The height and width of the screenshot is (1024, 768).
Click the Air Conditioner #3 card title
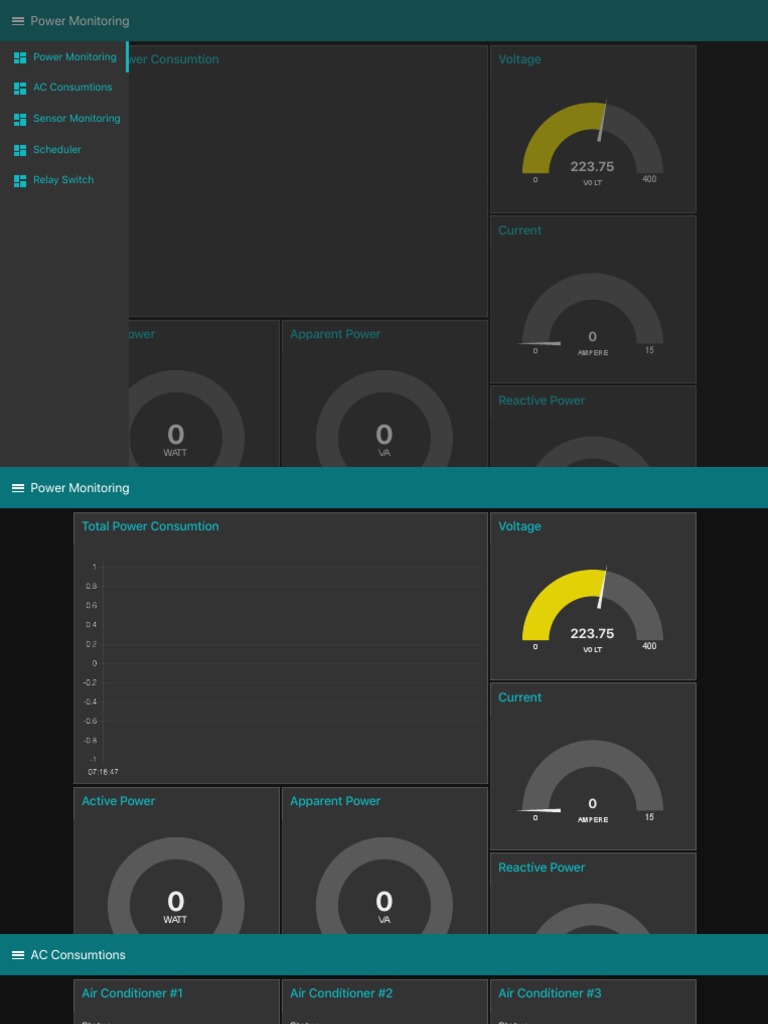pyautogui.click(x=550, y=993)
